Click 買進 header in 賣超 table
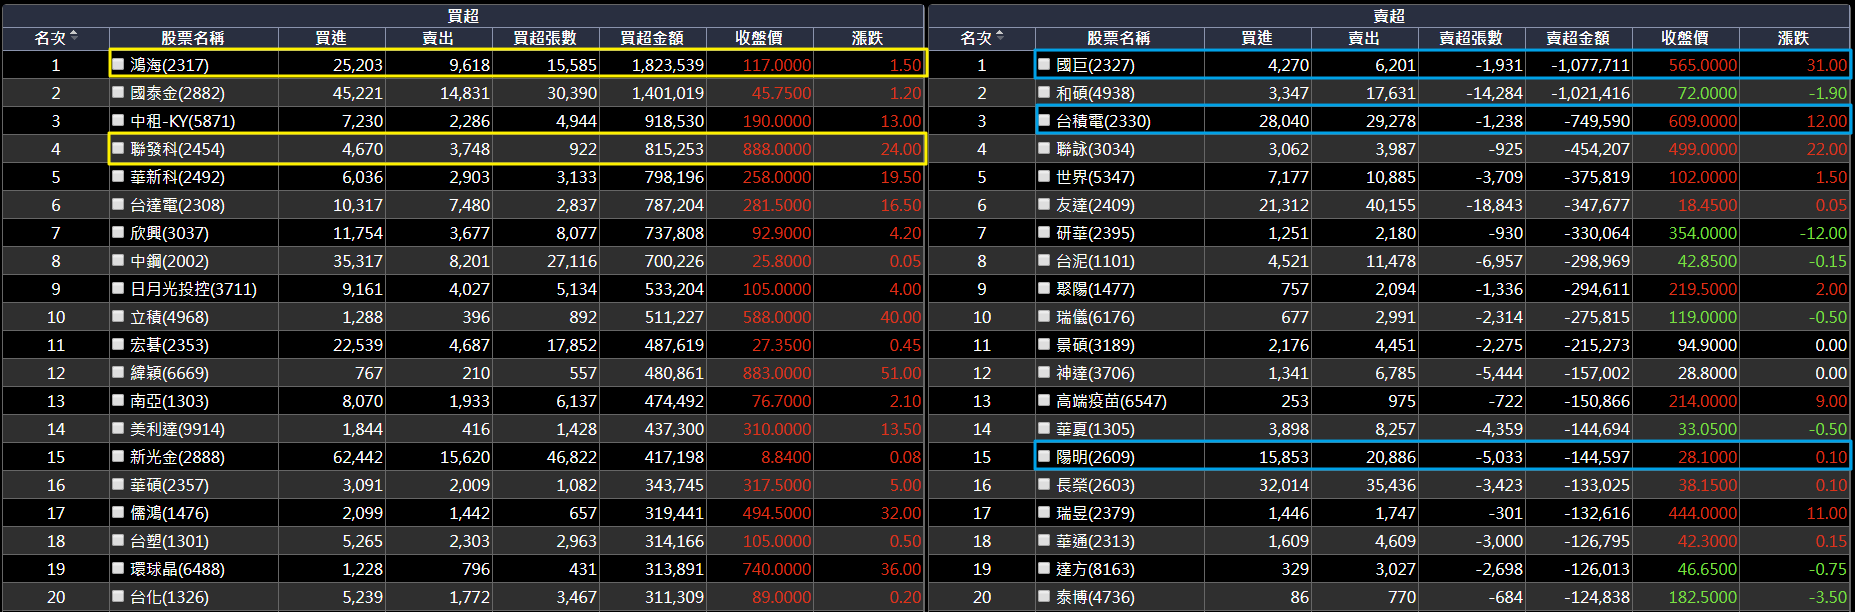1855x612 pixels. 1257,38
